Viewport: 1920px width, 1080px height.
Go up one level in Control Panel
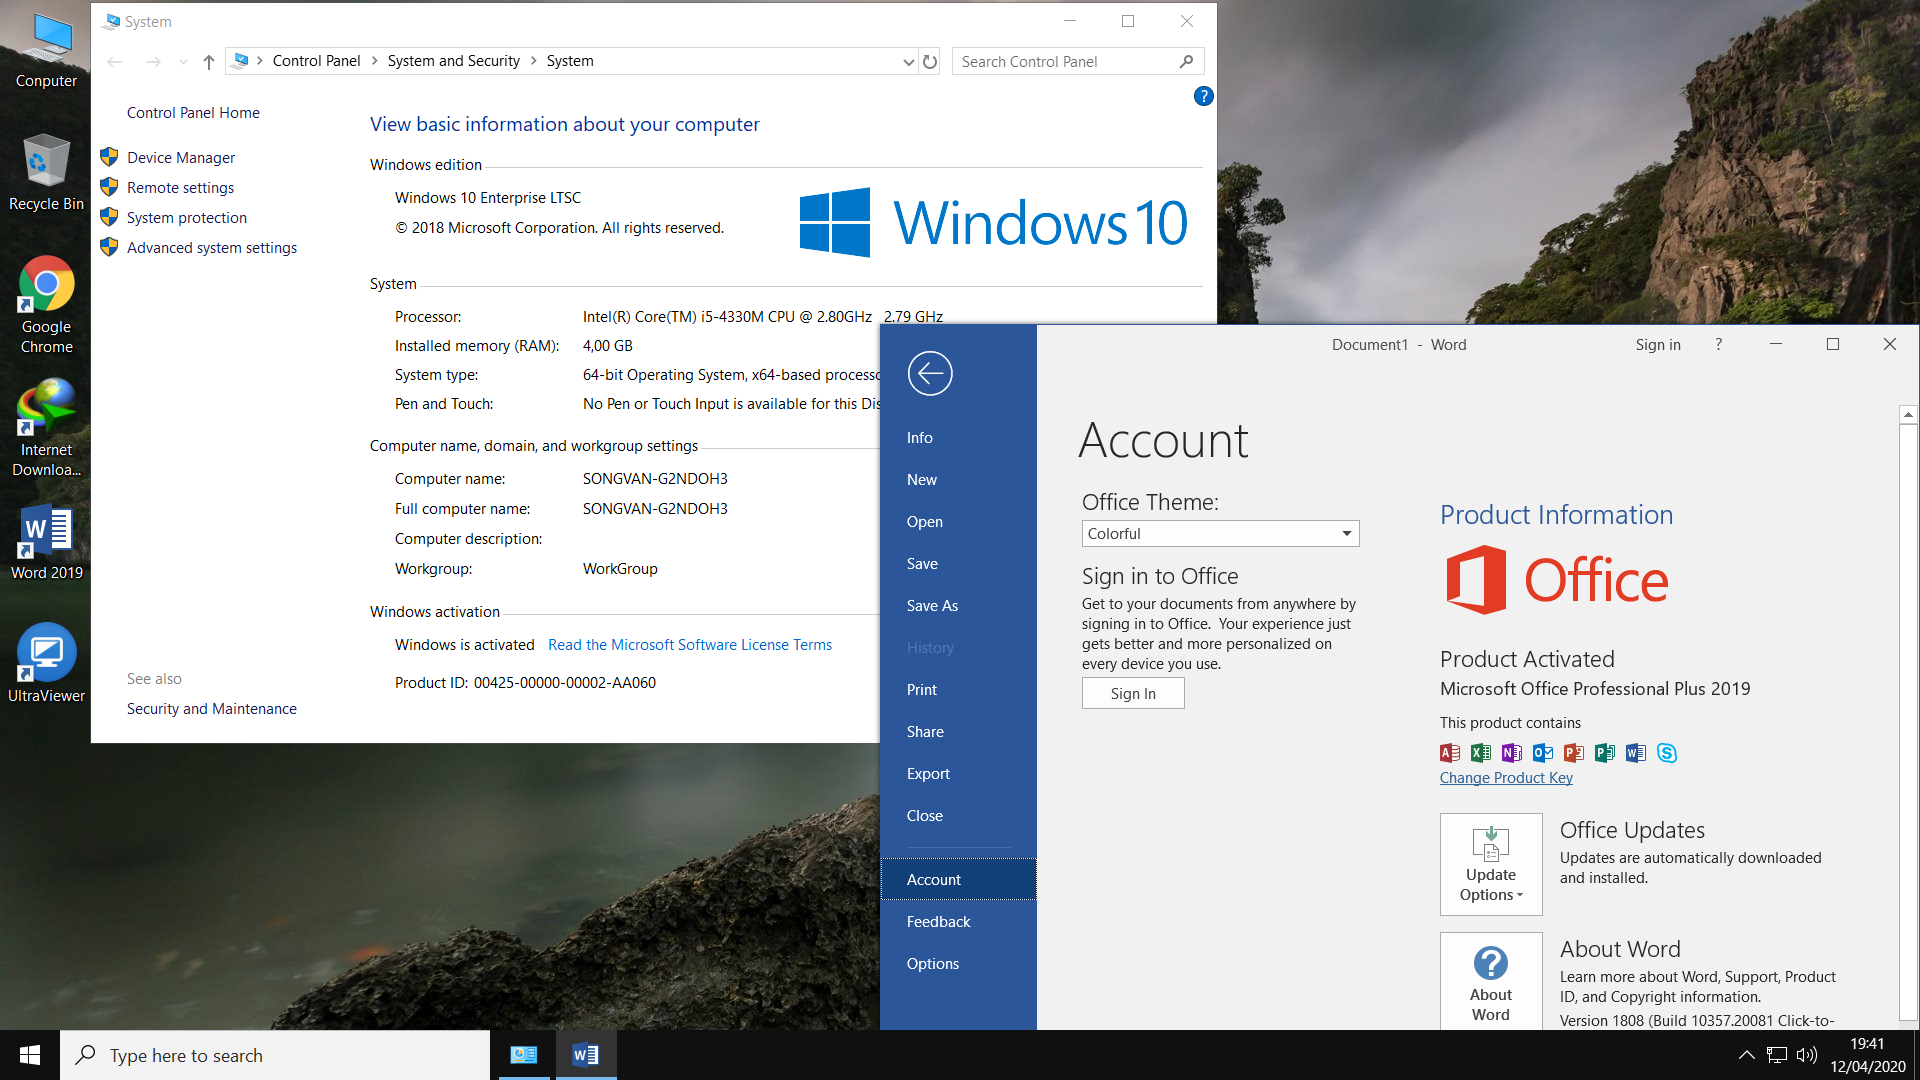[208, 62]
